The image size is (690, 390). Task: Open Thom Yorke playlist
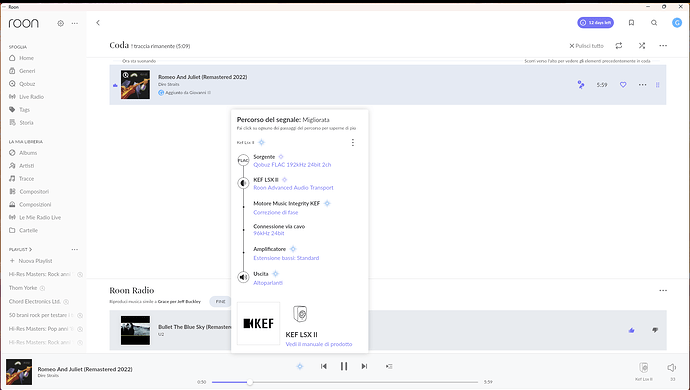[23, 288]
